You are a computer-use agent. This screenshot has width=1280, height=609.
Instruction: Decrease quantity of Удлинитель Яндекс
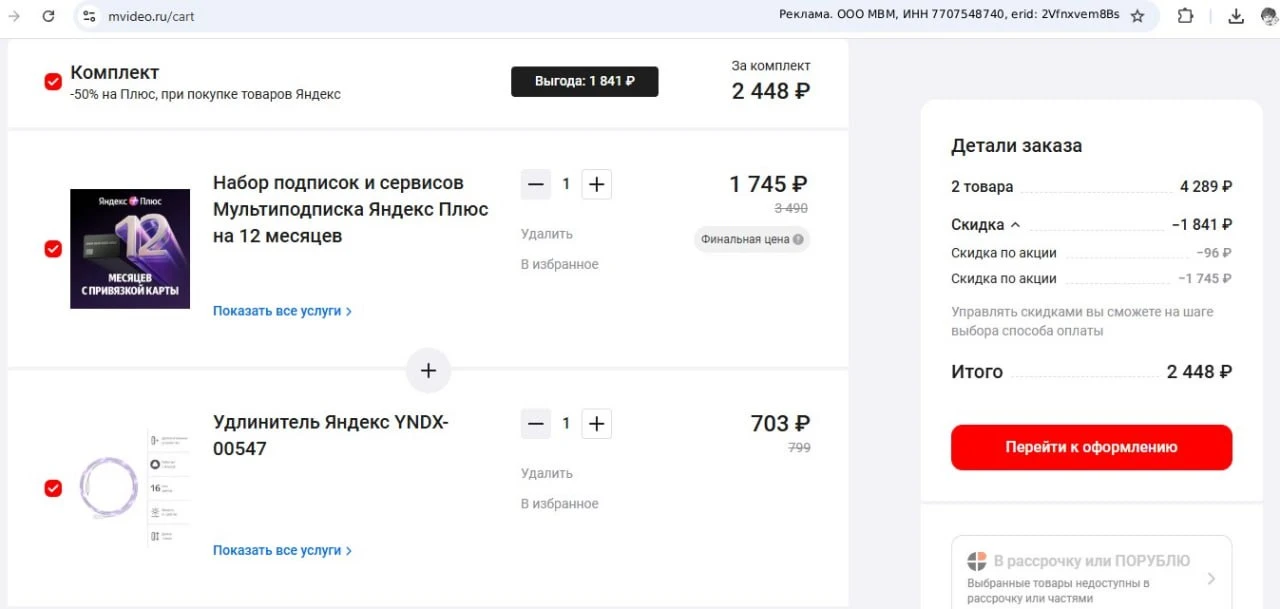point(536,424)
